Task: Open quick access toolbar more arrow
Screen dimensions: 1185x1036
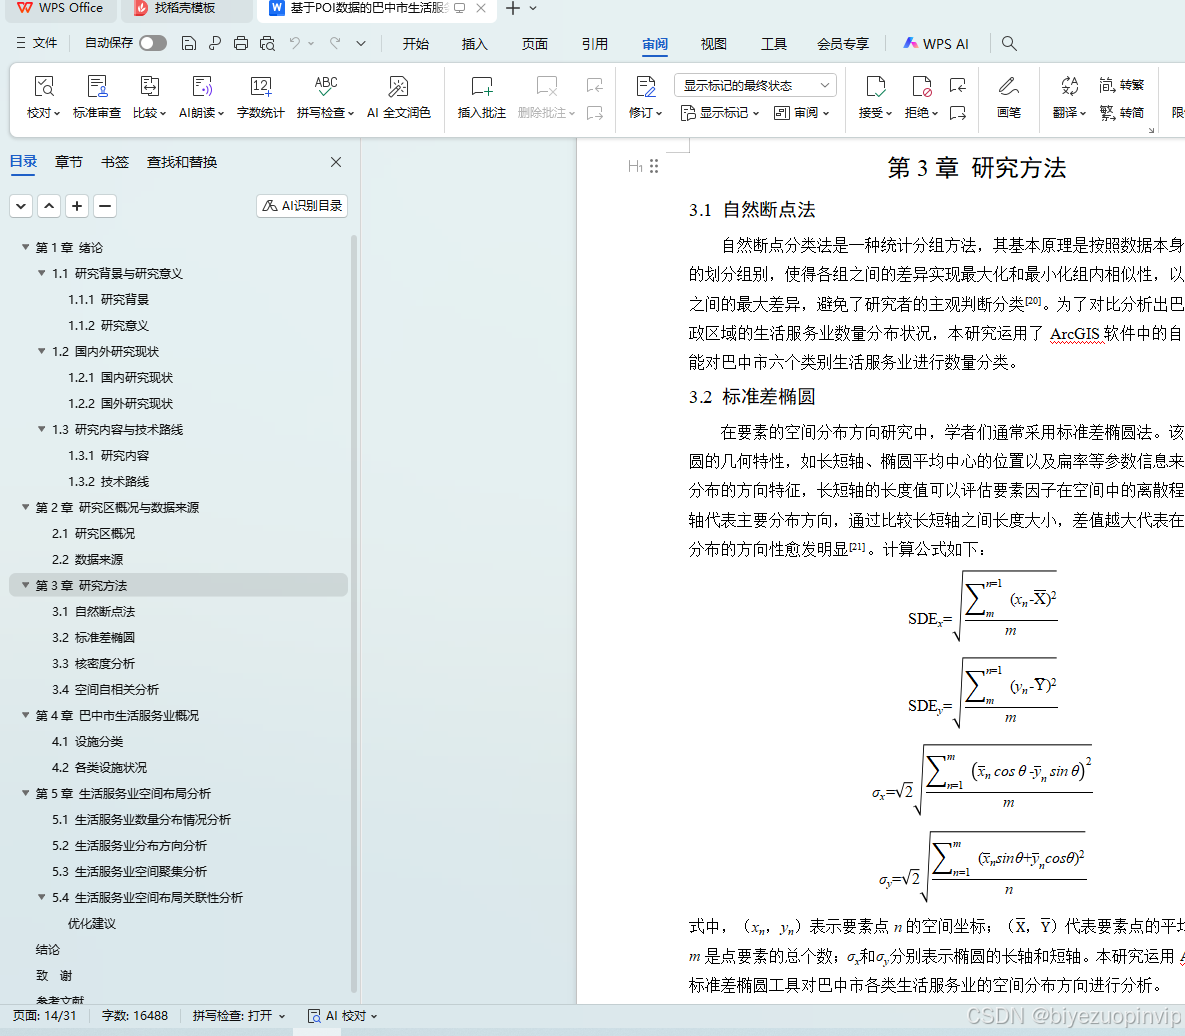Action: [361, 43]
